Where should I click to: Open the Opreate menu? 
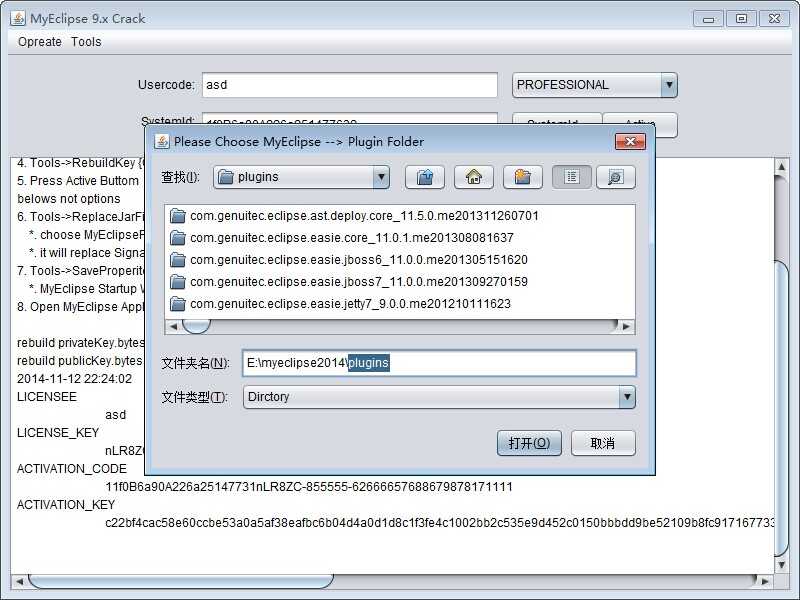coord(40,42)
